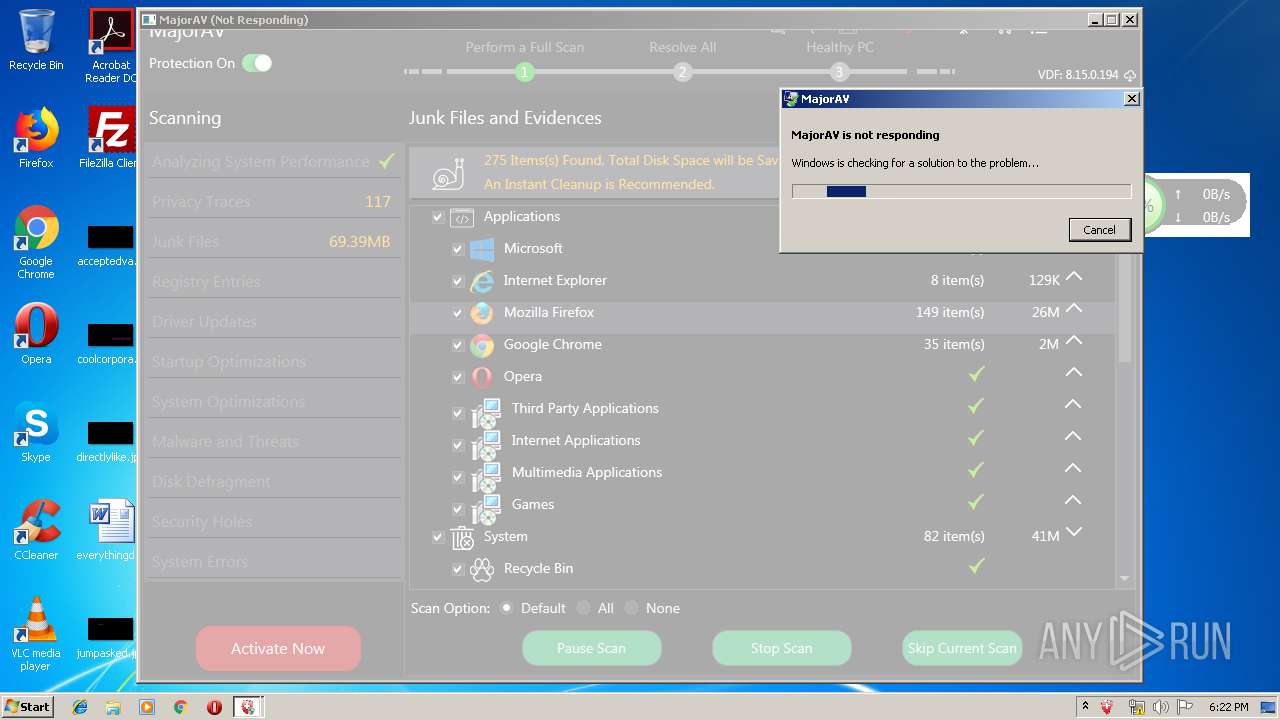Uncheck the Applications checkbox

(x=438, y=217)
